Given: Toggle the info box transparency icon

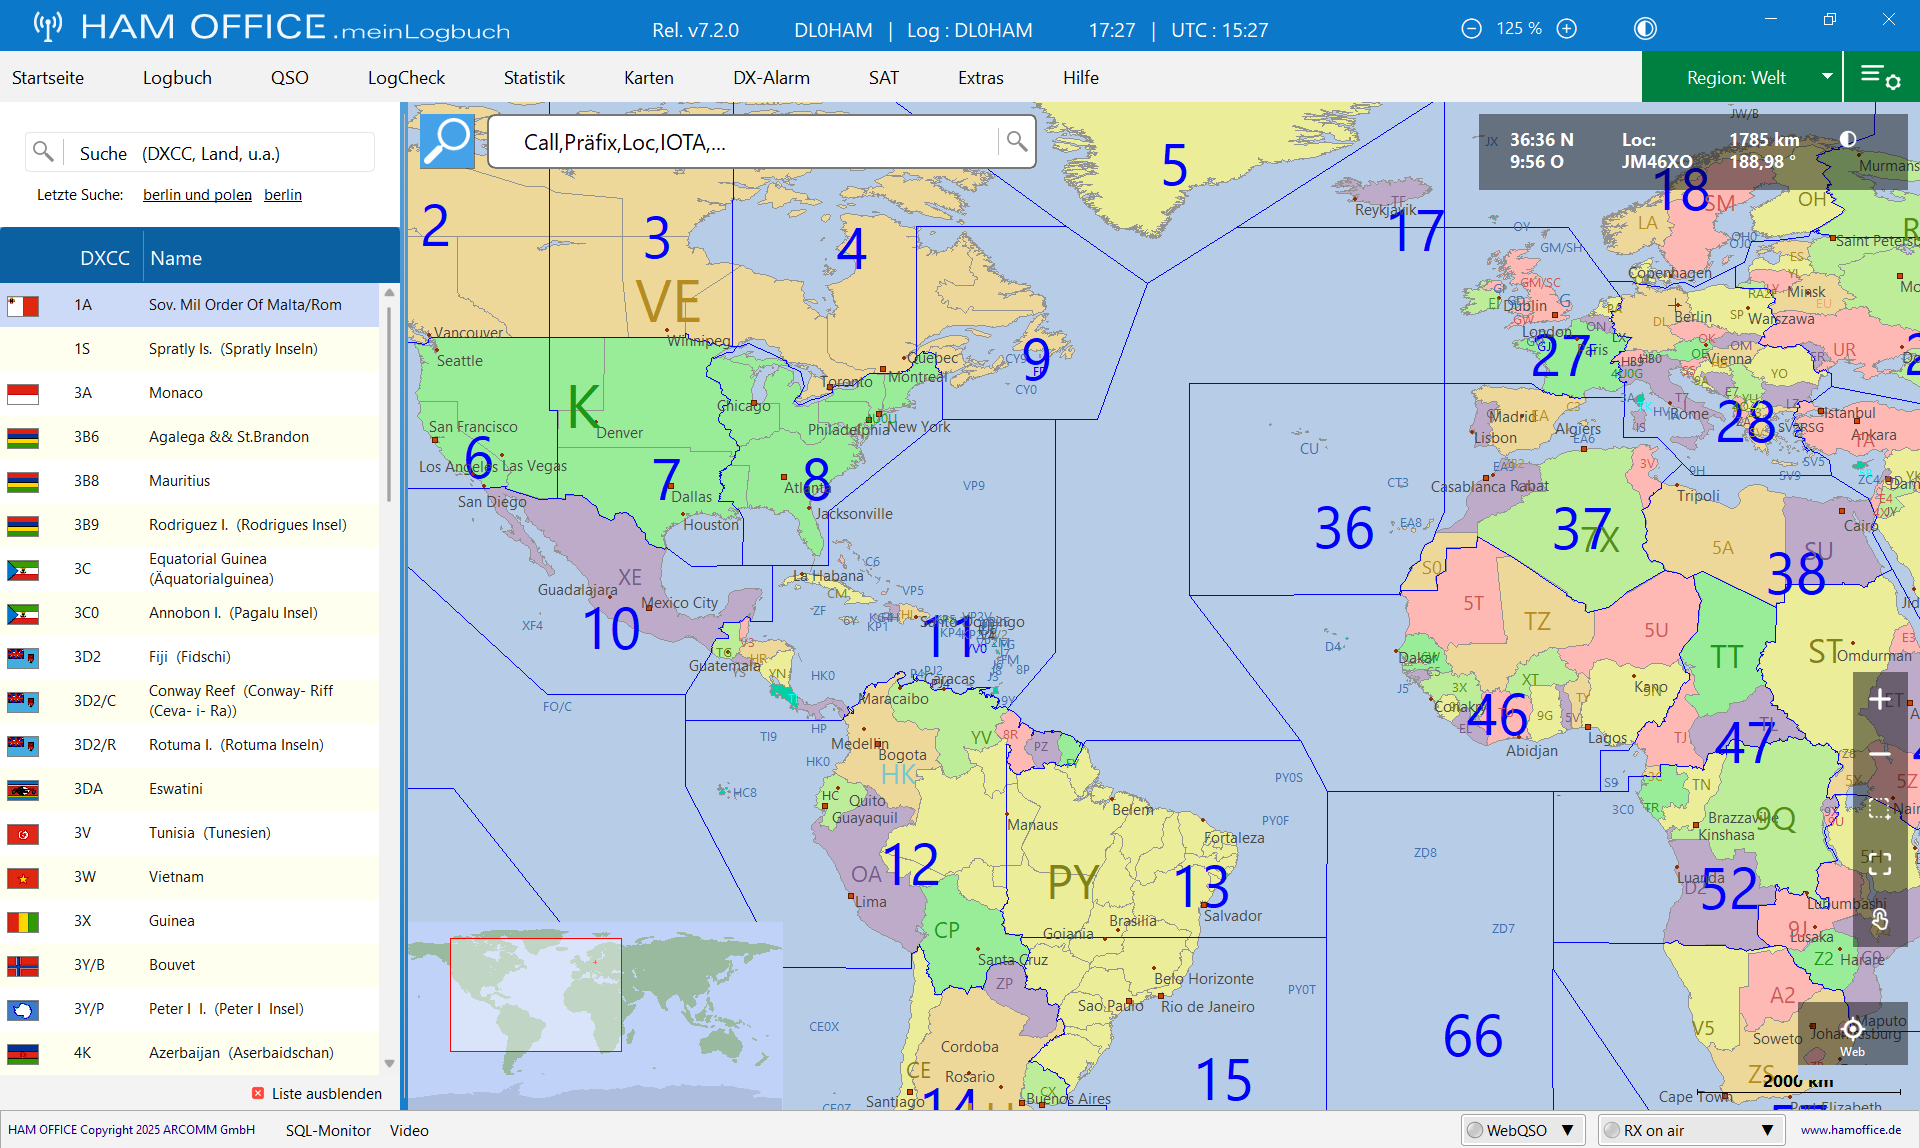Looking at the screenshot, I should 1848,139.
